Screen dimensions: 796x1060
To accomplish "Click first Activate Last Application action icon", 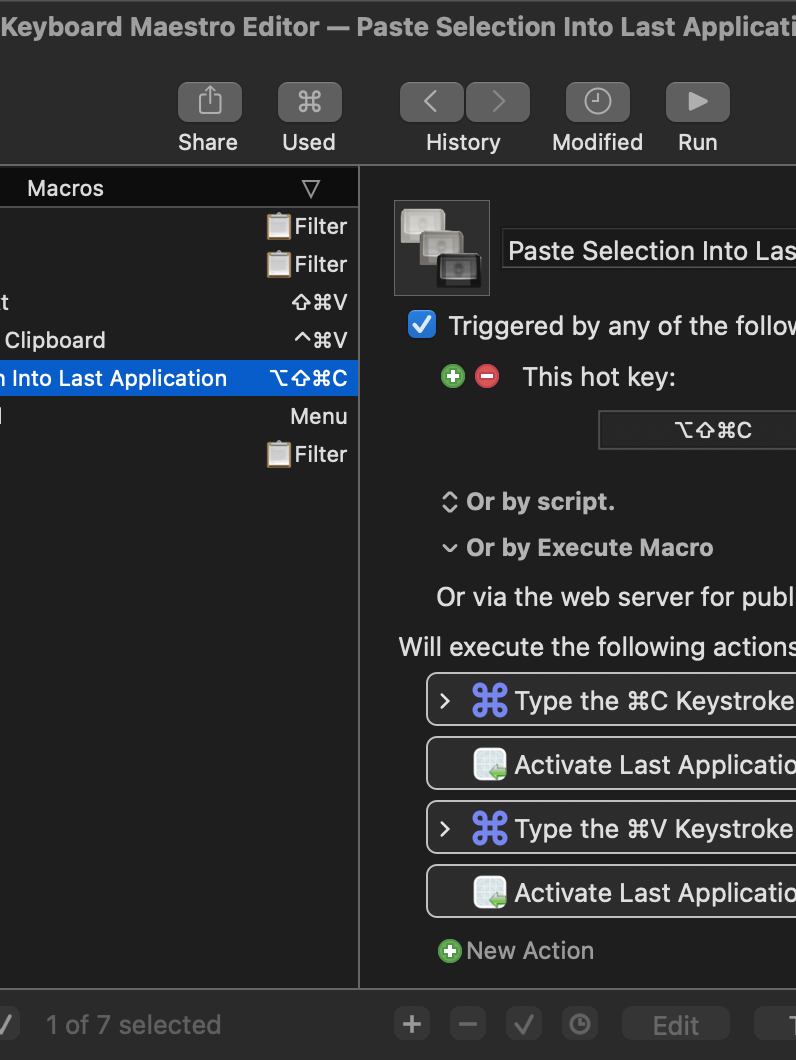I will tap(490, 765).
